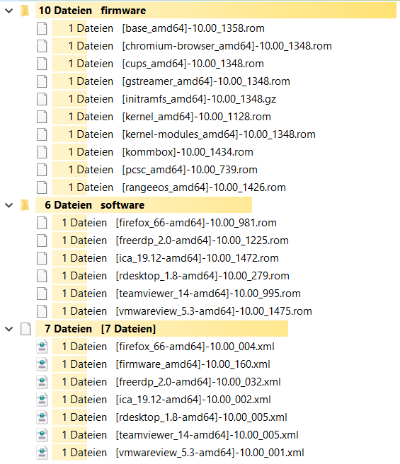This screenshot has width=400, height=464.
Task: Click file icon of freerdp_2.0-amd64 rom
Action: (x=42, y=241)
